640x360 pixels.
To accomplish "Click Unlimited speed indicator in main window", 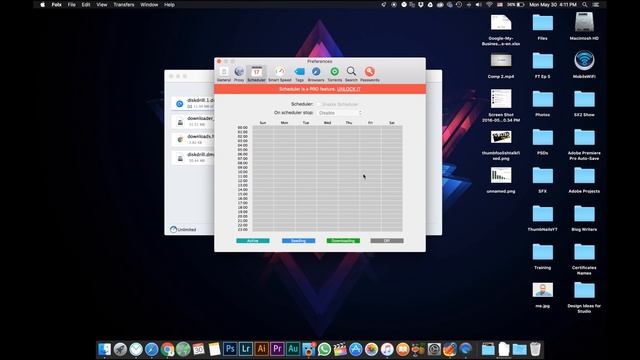I will [x=183, y=229].
